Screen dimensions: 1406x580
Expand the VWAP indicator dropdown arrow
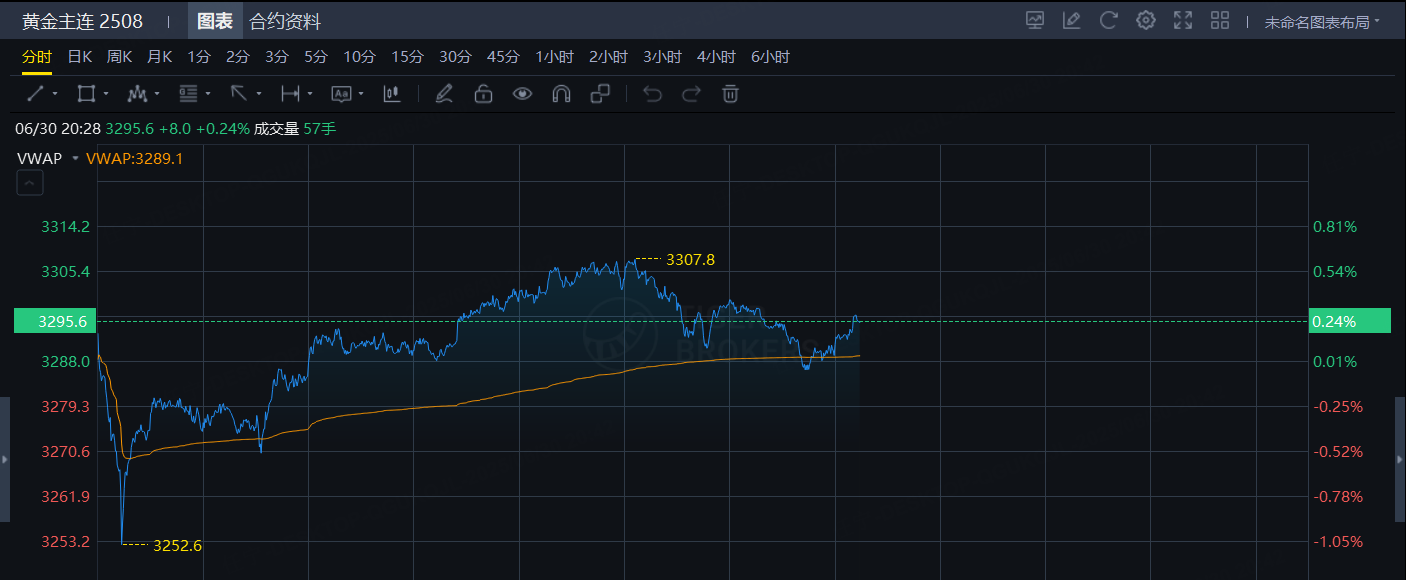click(75, 159)
